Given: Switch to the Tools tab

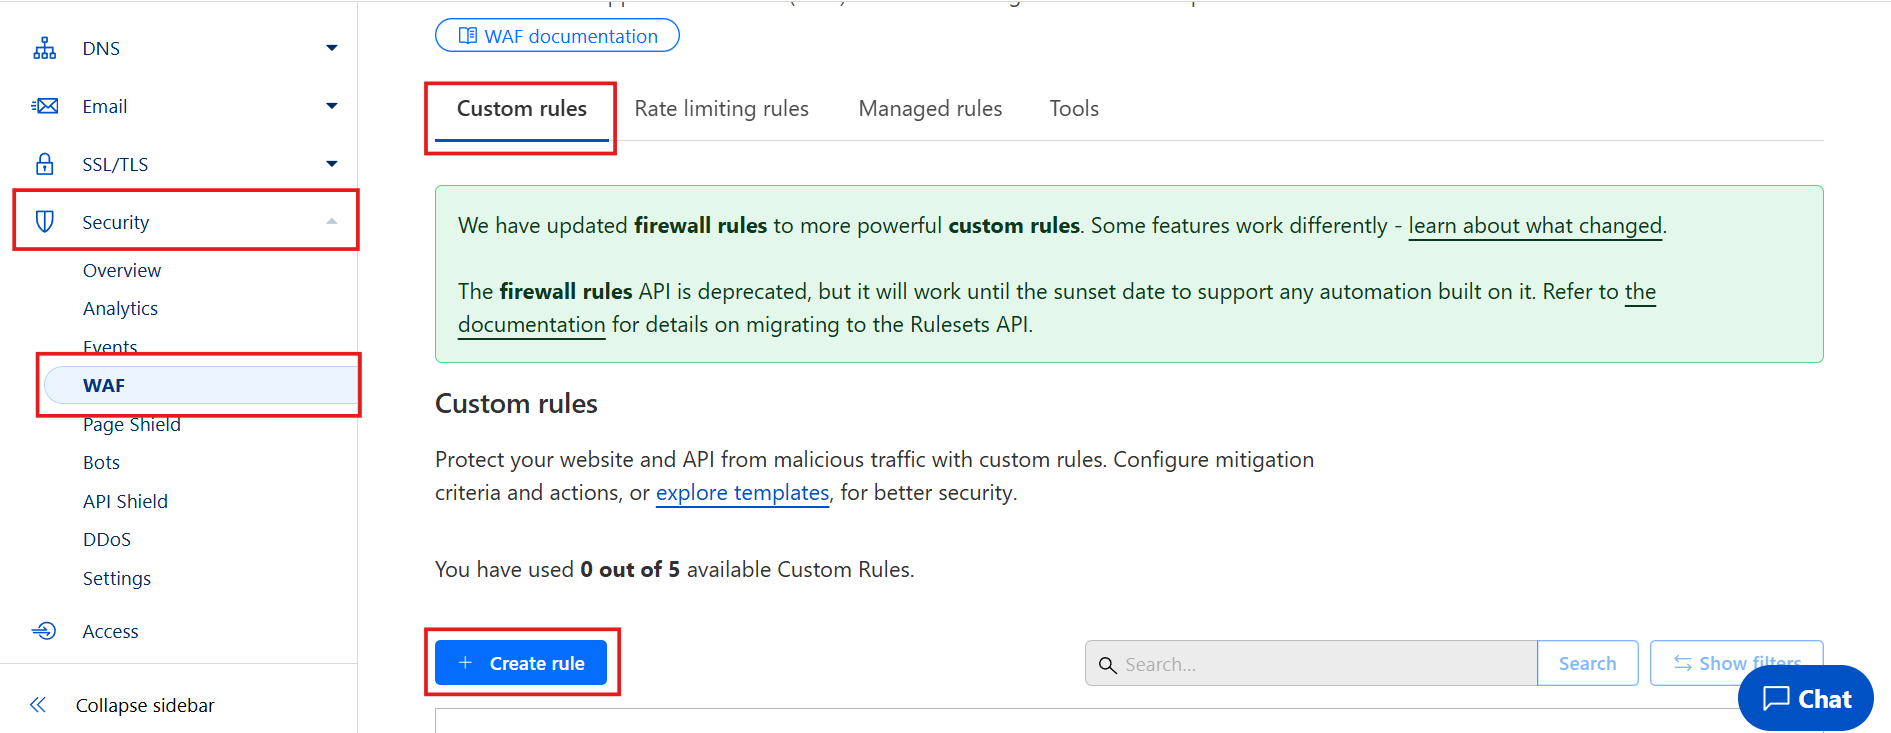Looking at the screenshot, I should pyautogui.click(x=1074, y=108).
